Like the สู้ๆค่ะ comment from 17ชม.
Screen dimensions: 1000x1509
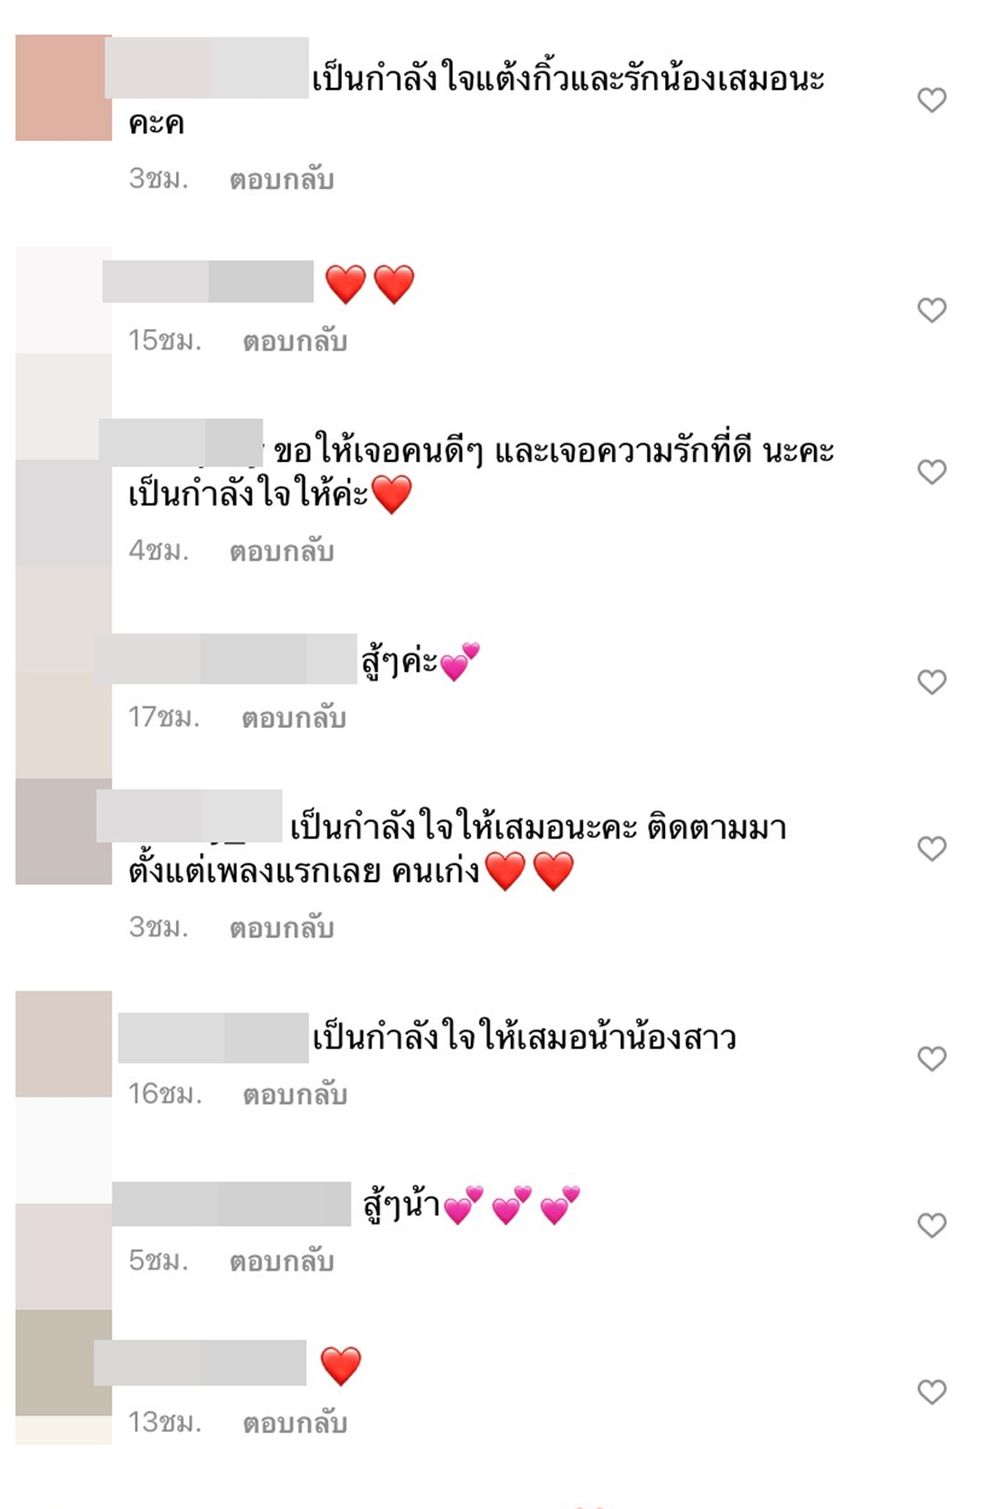pyautogui.click(x=932, y=682)
